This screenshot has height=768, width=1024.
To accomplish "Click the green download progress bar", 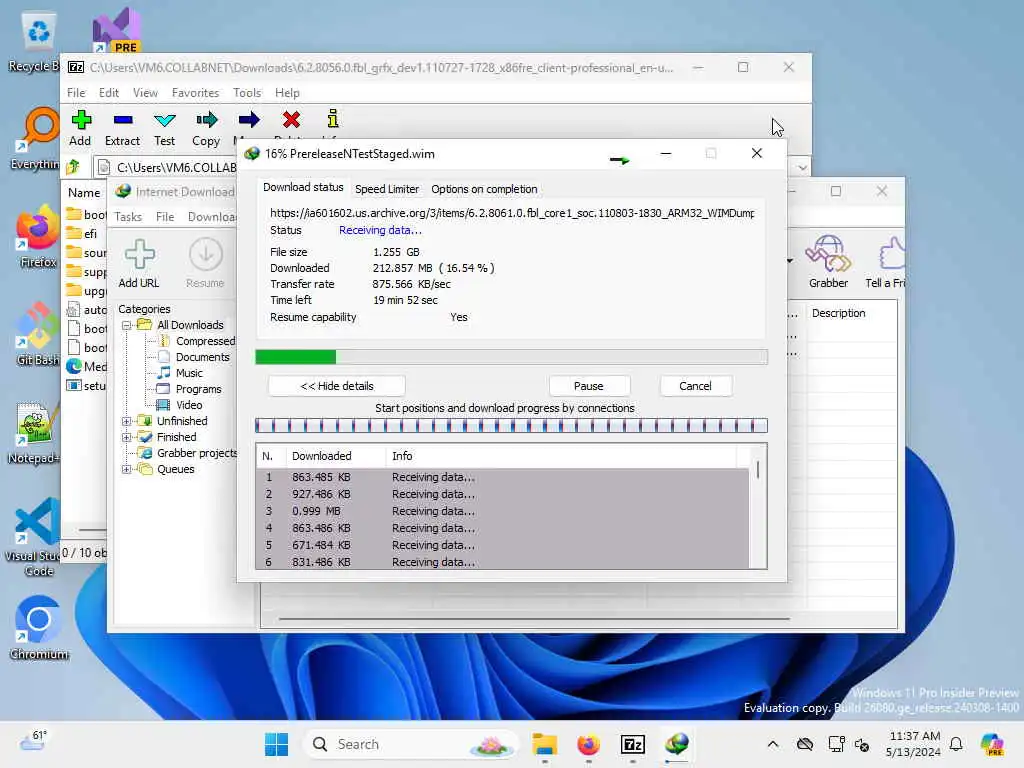I will [511, 357].
